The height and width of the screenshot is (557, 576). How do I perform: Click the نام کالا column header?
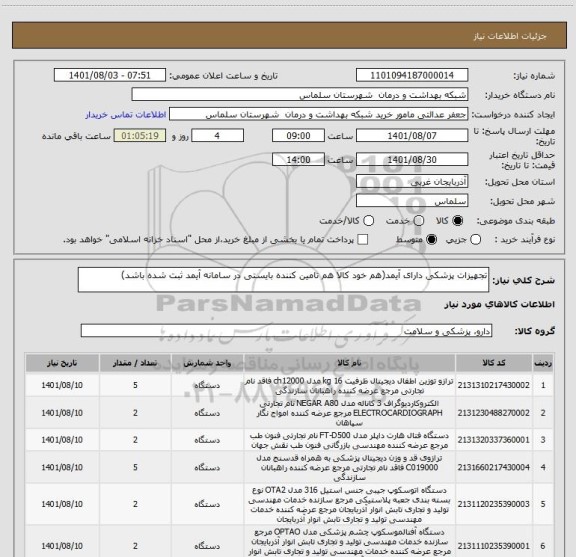tap(349, 363)
